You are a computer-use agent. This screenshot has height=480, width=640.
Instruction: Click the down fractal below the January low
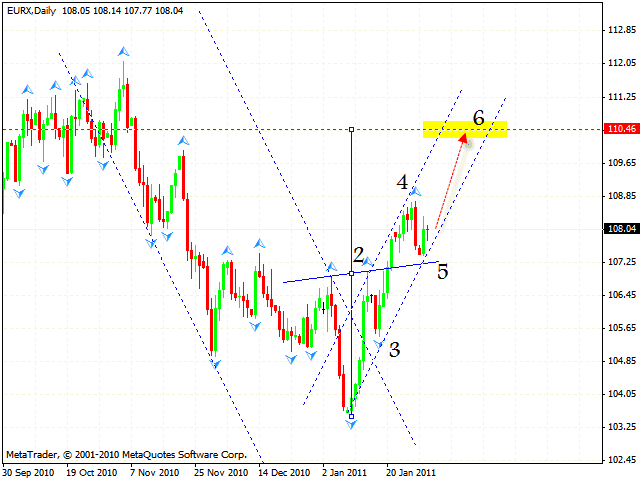coord(351,424)
